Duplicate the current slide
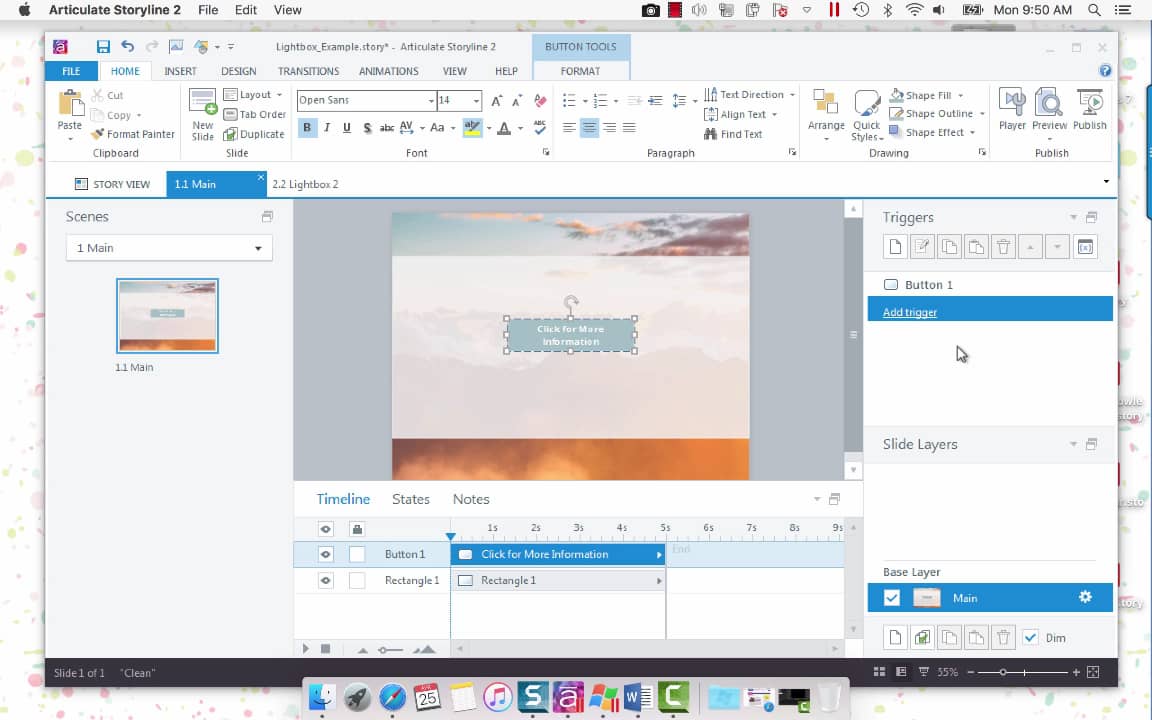 pyautogui.click(x=254, y=134)
